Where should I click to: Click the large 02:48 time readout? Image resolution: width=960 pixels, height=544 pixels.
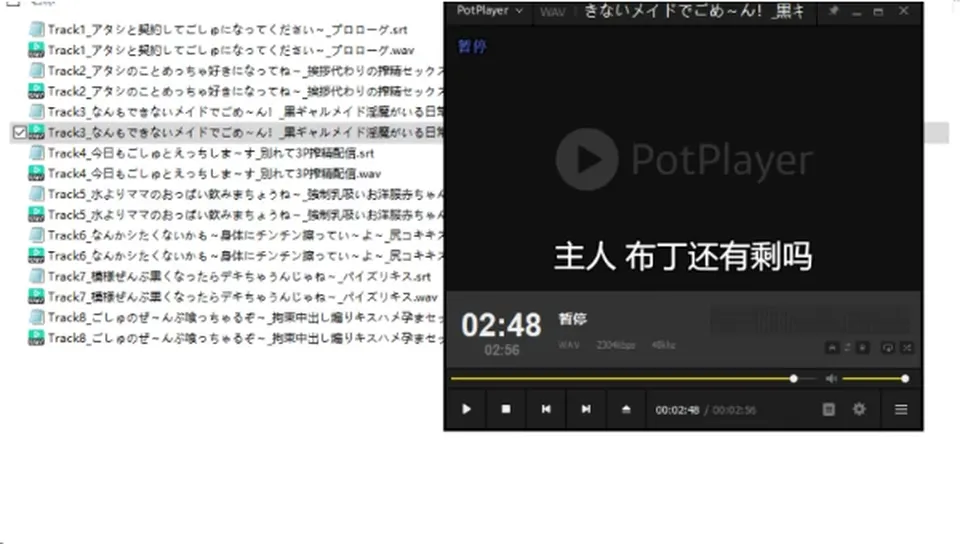pos(501,325)
